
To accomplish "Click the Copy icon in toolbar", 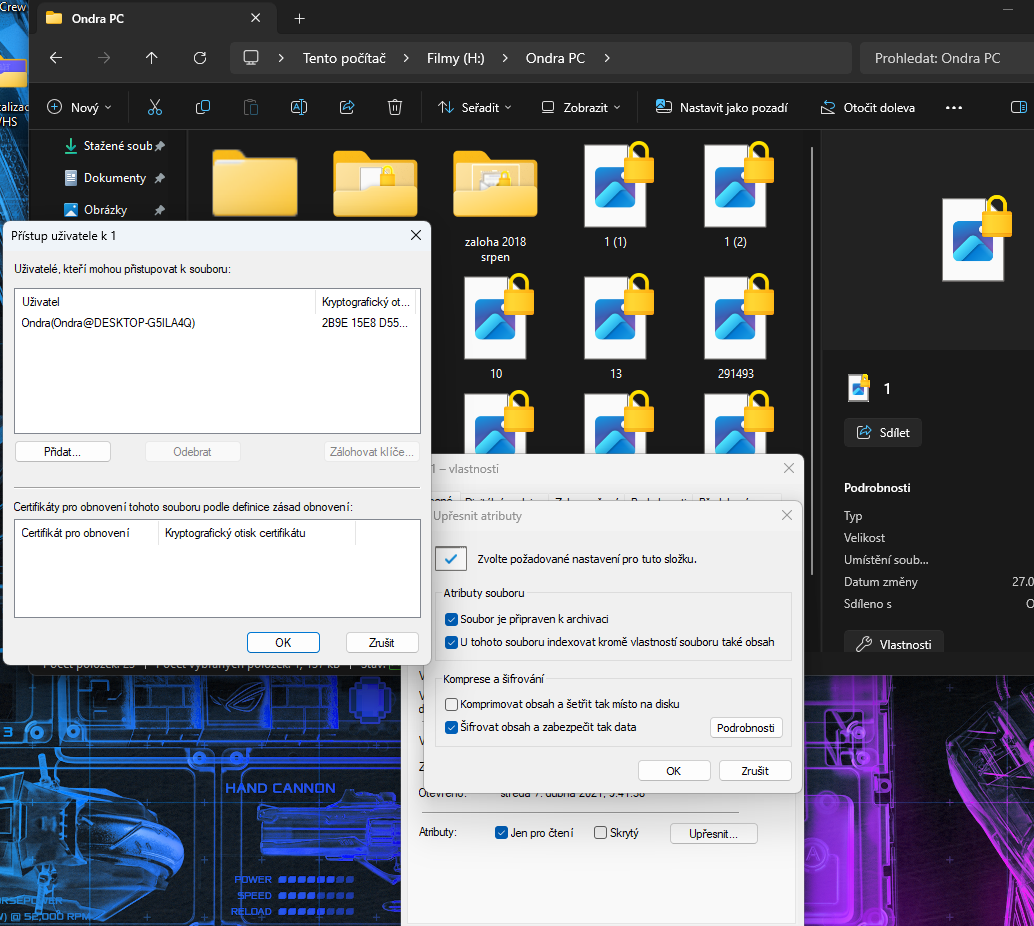I will coord(203,107).
